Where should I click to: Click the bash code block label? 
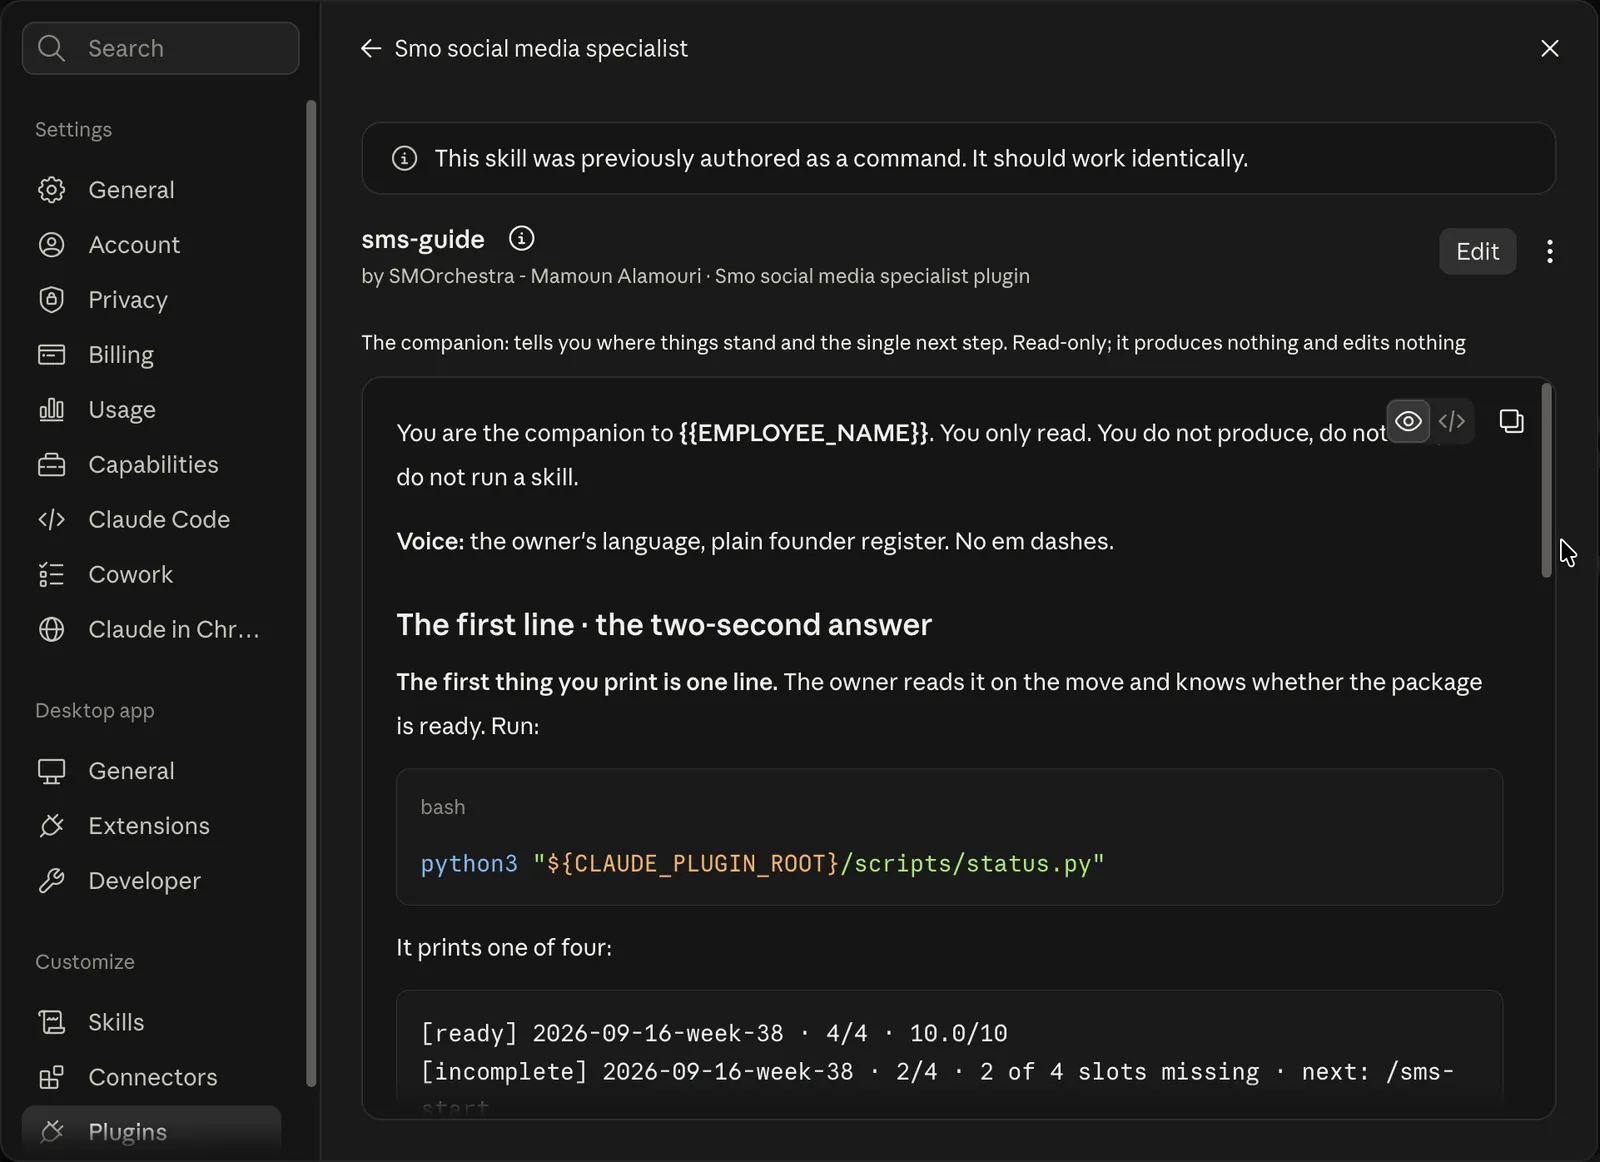443,807
